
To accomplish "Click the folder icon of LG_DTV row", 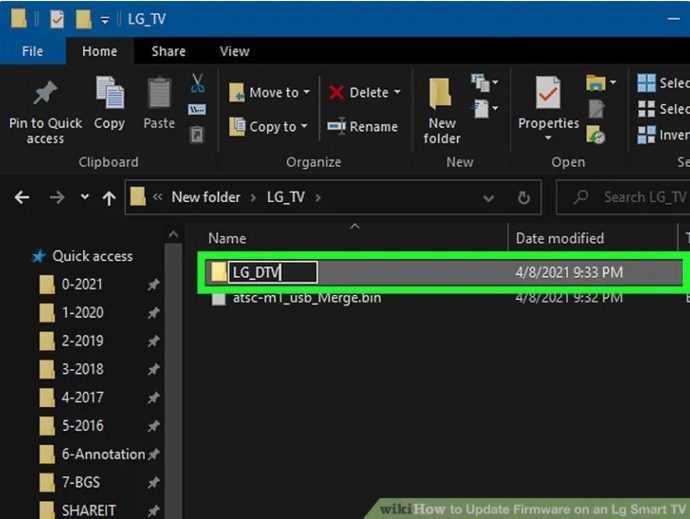I will tap(218, 272).
